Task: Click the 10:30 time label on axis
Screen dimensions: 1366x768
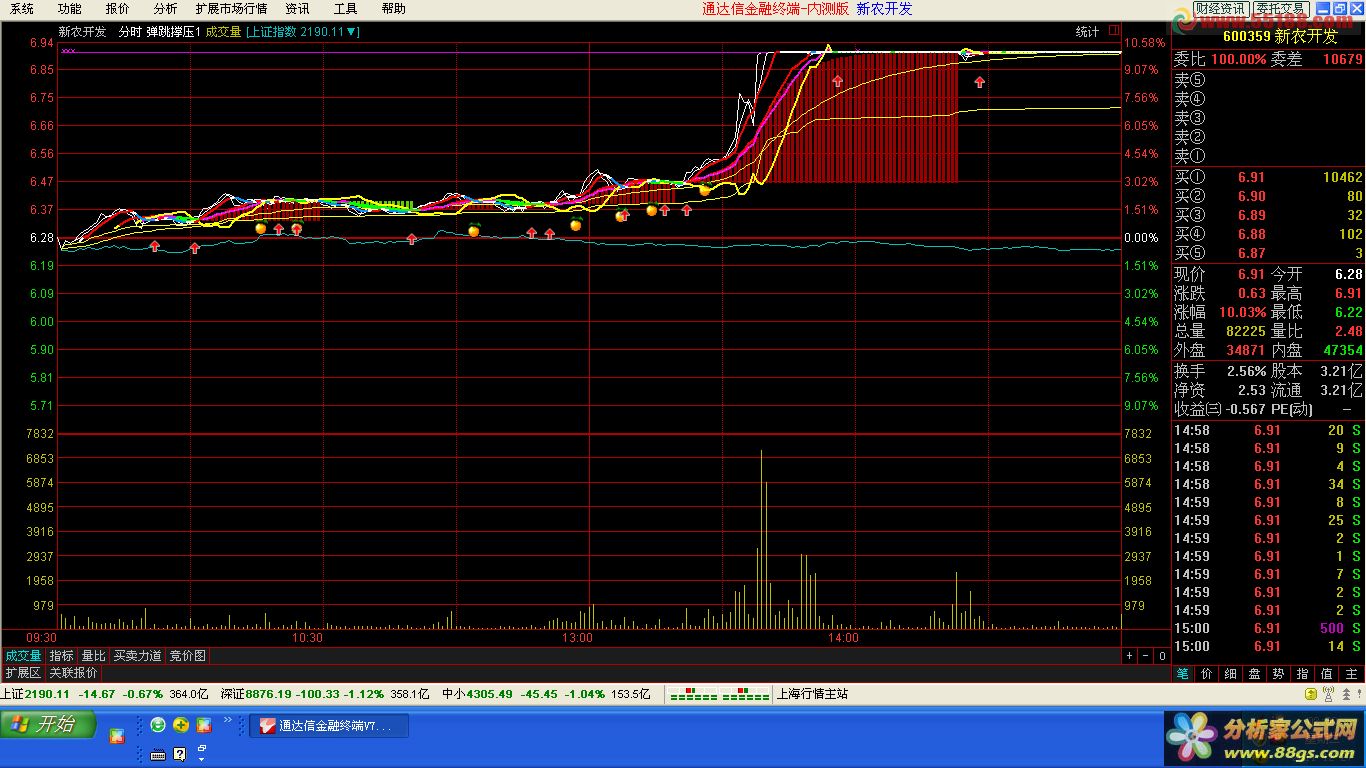Action: pyautogui.click(x=307, y=638)
